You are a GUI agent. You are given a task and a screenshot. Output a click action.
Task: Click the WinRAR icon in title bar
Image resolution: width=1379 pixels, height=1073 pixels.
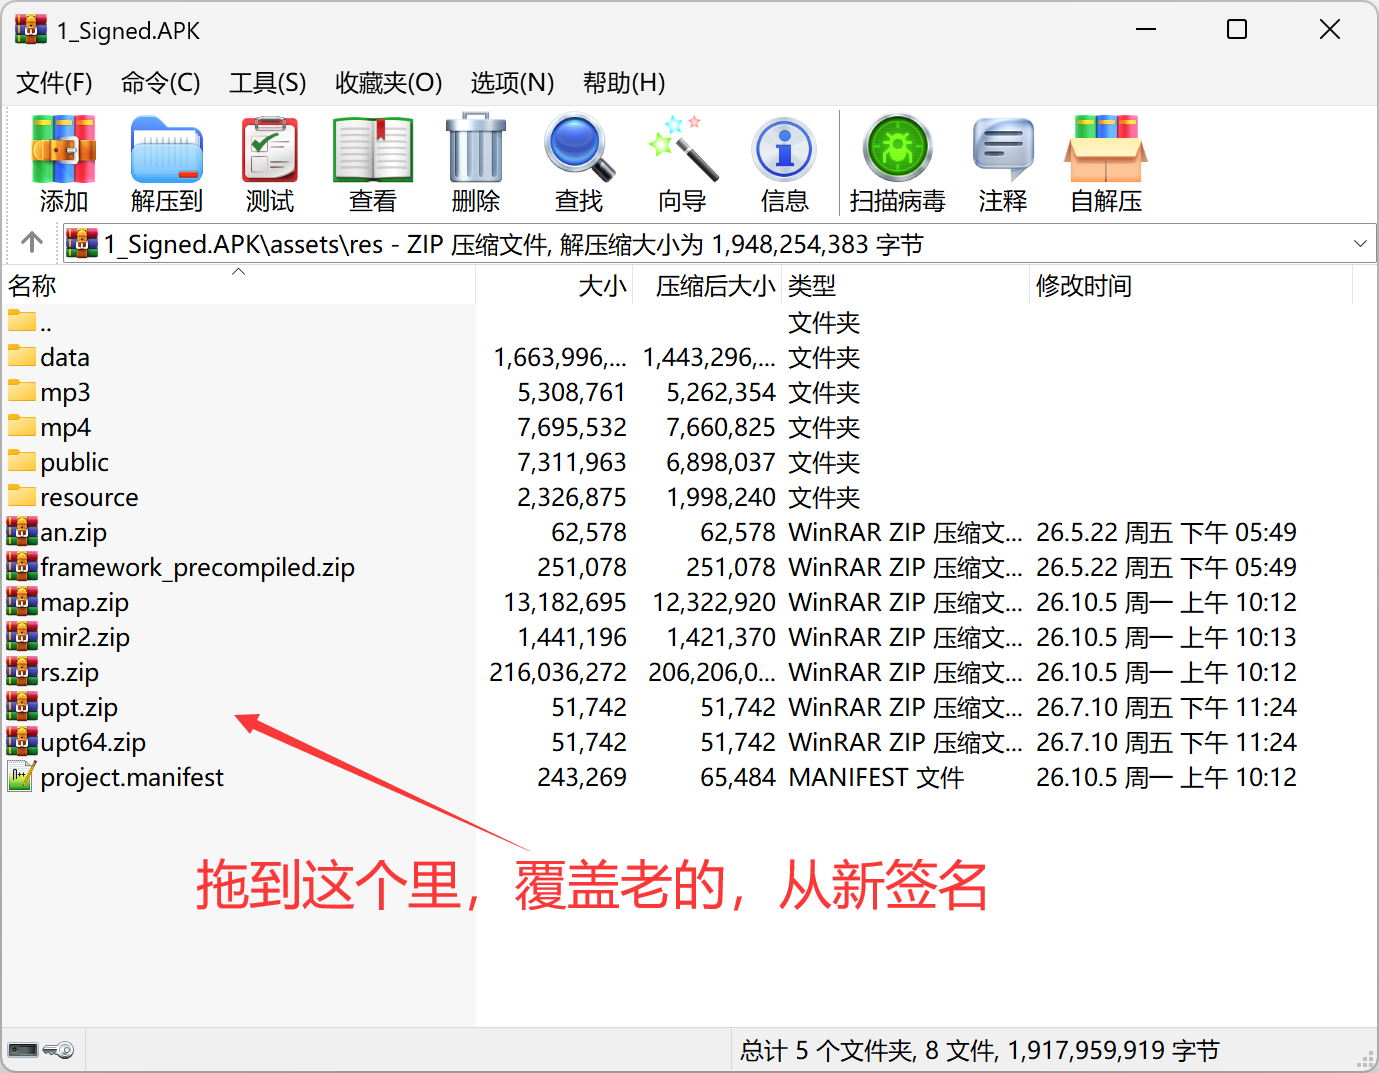(x=31, y=30)
